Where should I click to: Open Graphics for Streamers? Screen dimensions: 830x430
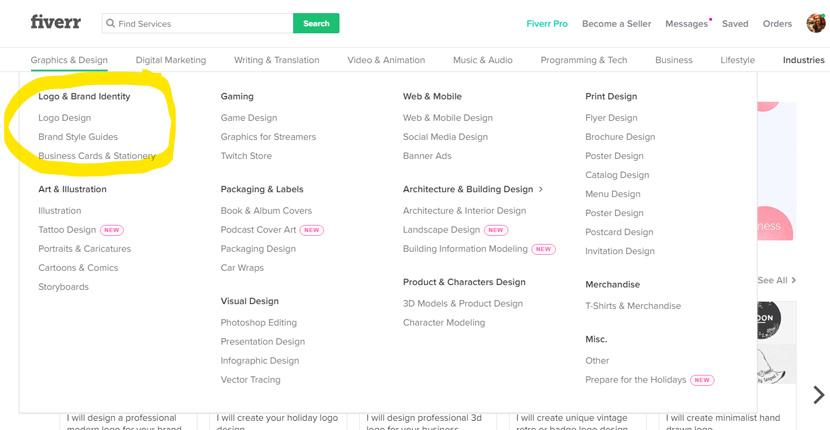pos(268,137)
